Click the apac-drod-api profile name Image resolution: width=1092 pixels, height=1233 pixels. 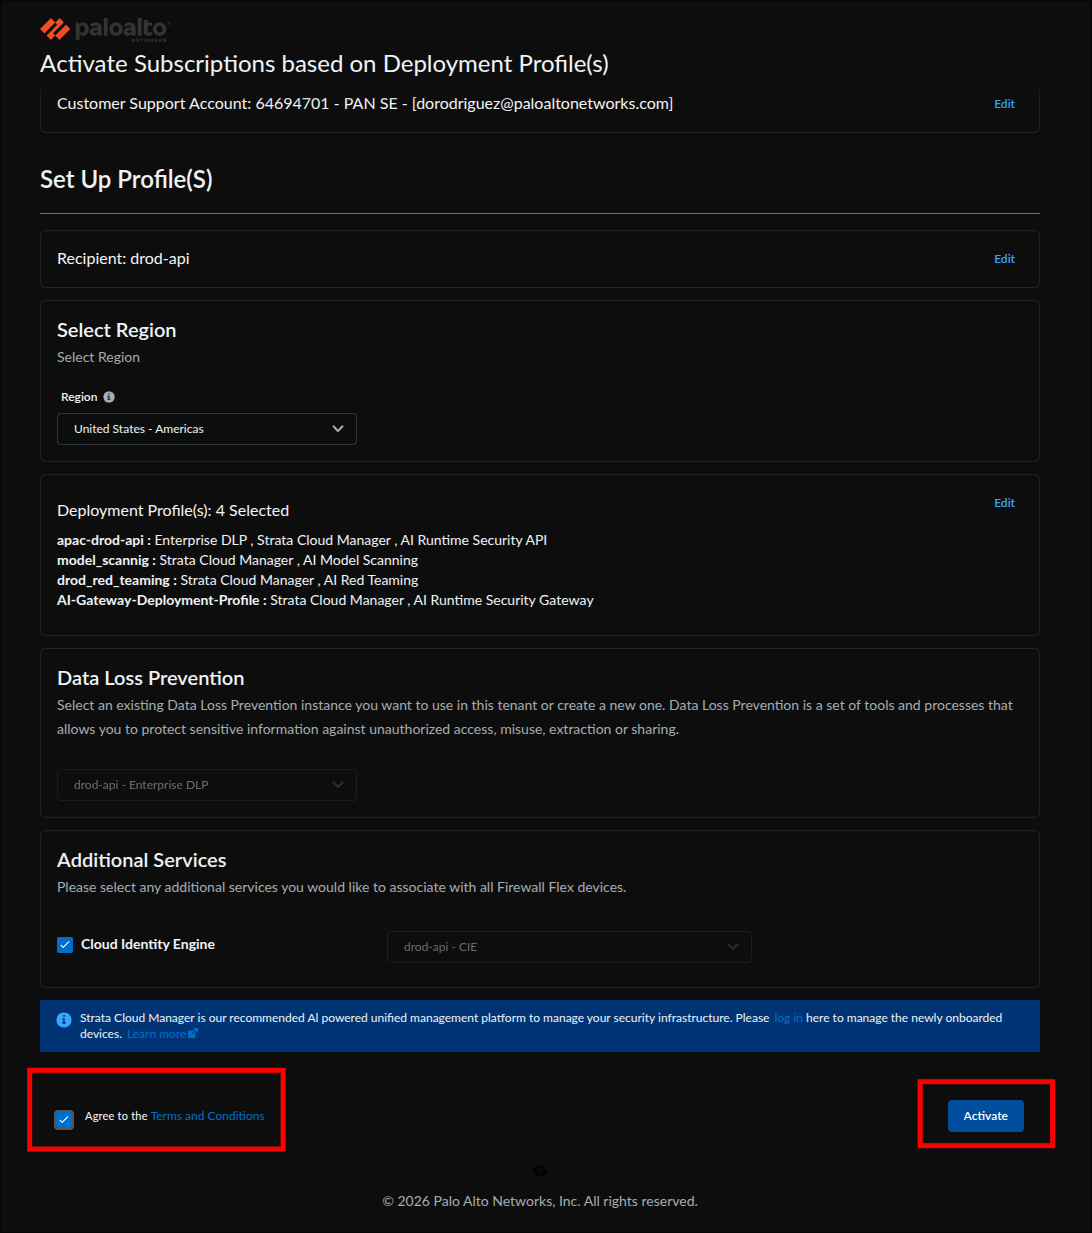coord(100,540)
